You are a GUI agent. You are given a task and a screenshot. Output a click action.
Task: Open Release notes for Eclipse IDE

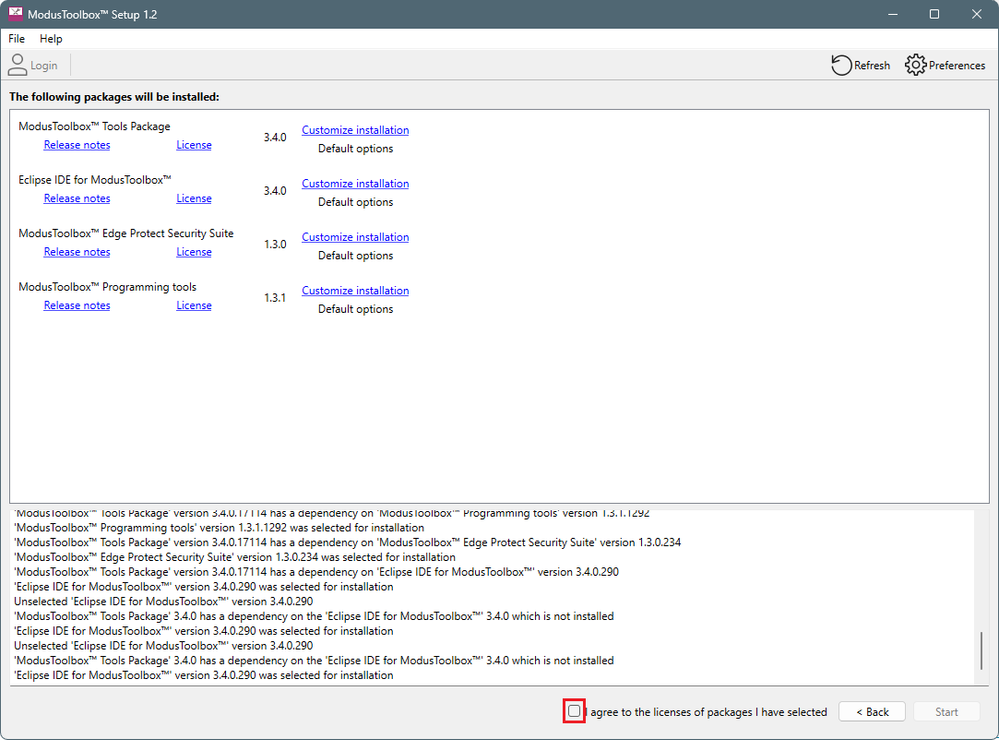click(76, 198)
